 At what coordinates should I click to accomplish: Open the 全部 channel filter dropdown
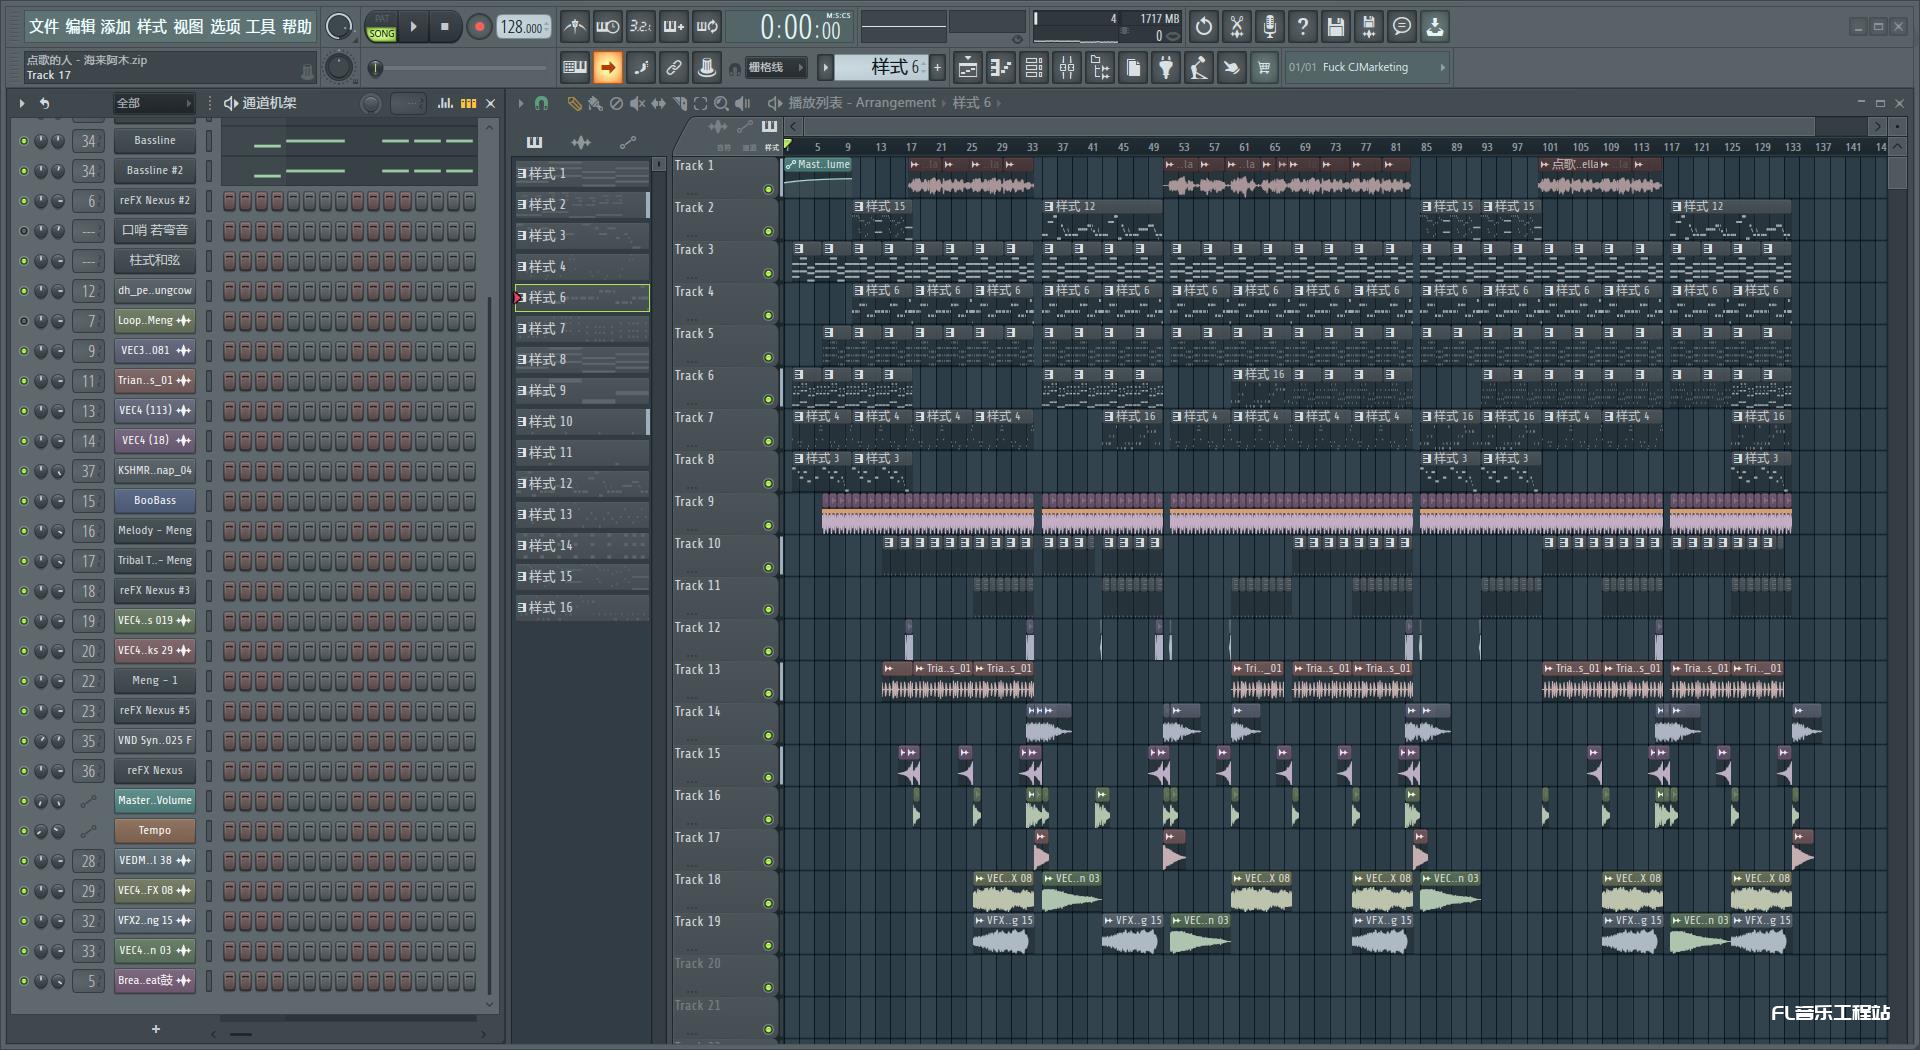153,103
